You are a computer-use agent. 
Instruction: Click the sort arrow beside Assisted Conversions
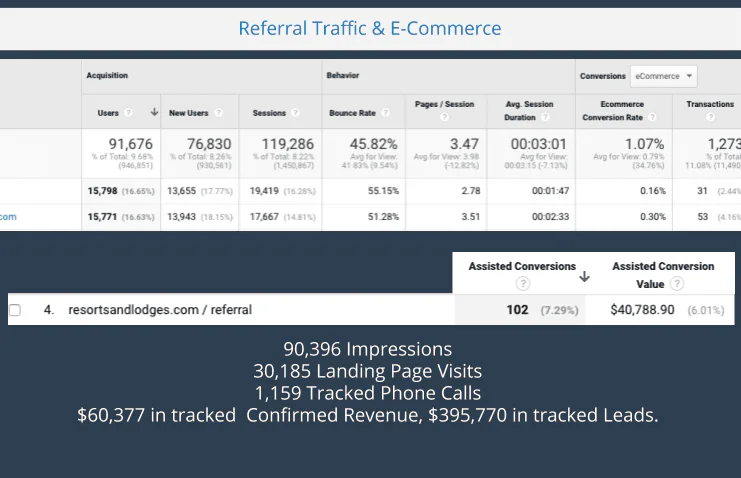tap(584, 277)
